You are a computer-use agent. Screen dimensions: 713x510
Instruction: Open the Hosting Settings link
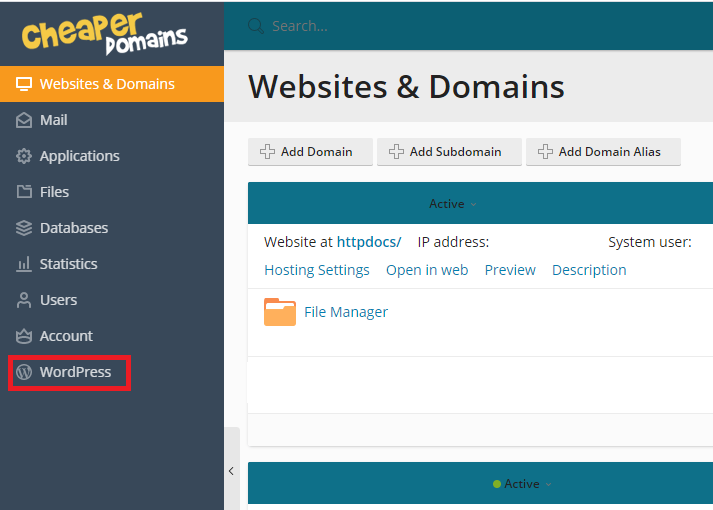click(x=317, y=270)
